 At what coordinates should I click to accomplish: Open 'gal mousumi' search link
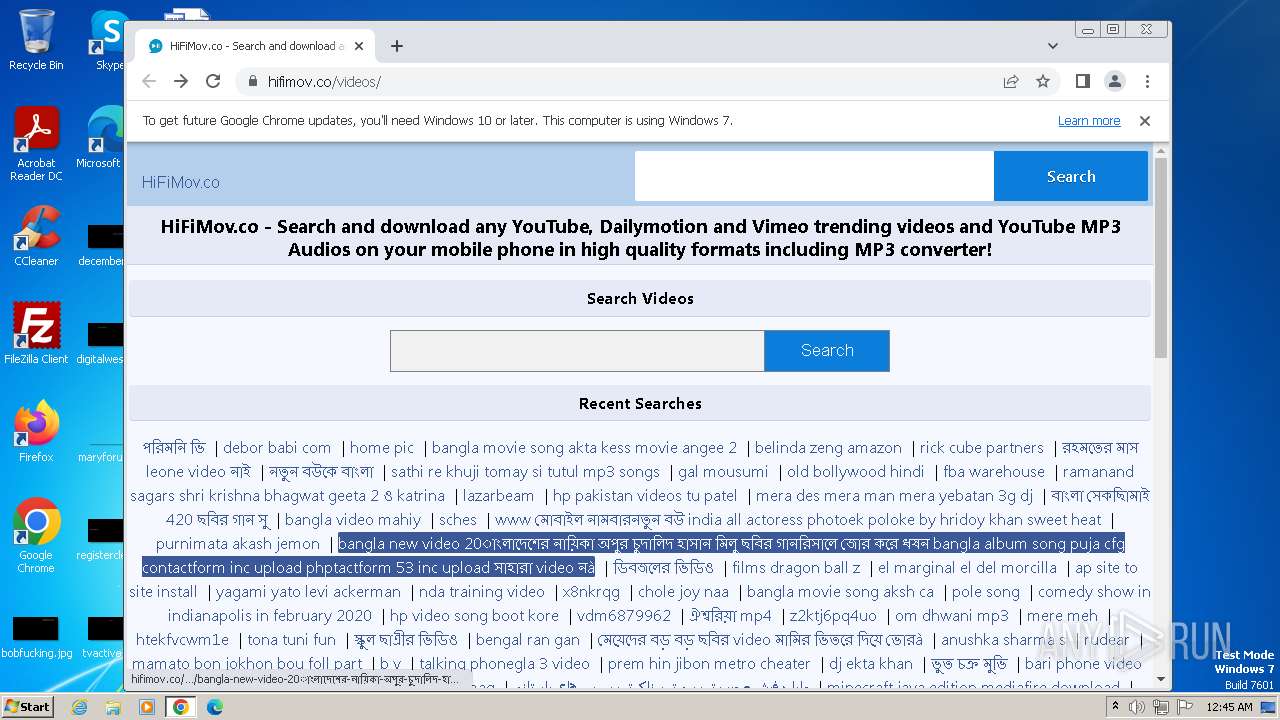coord(723,472)
